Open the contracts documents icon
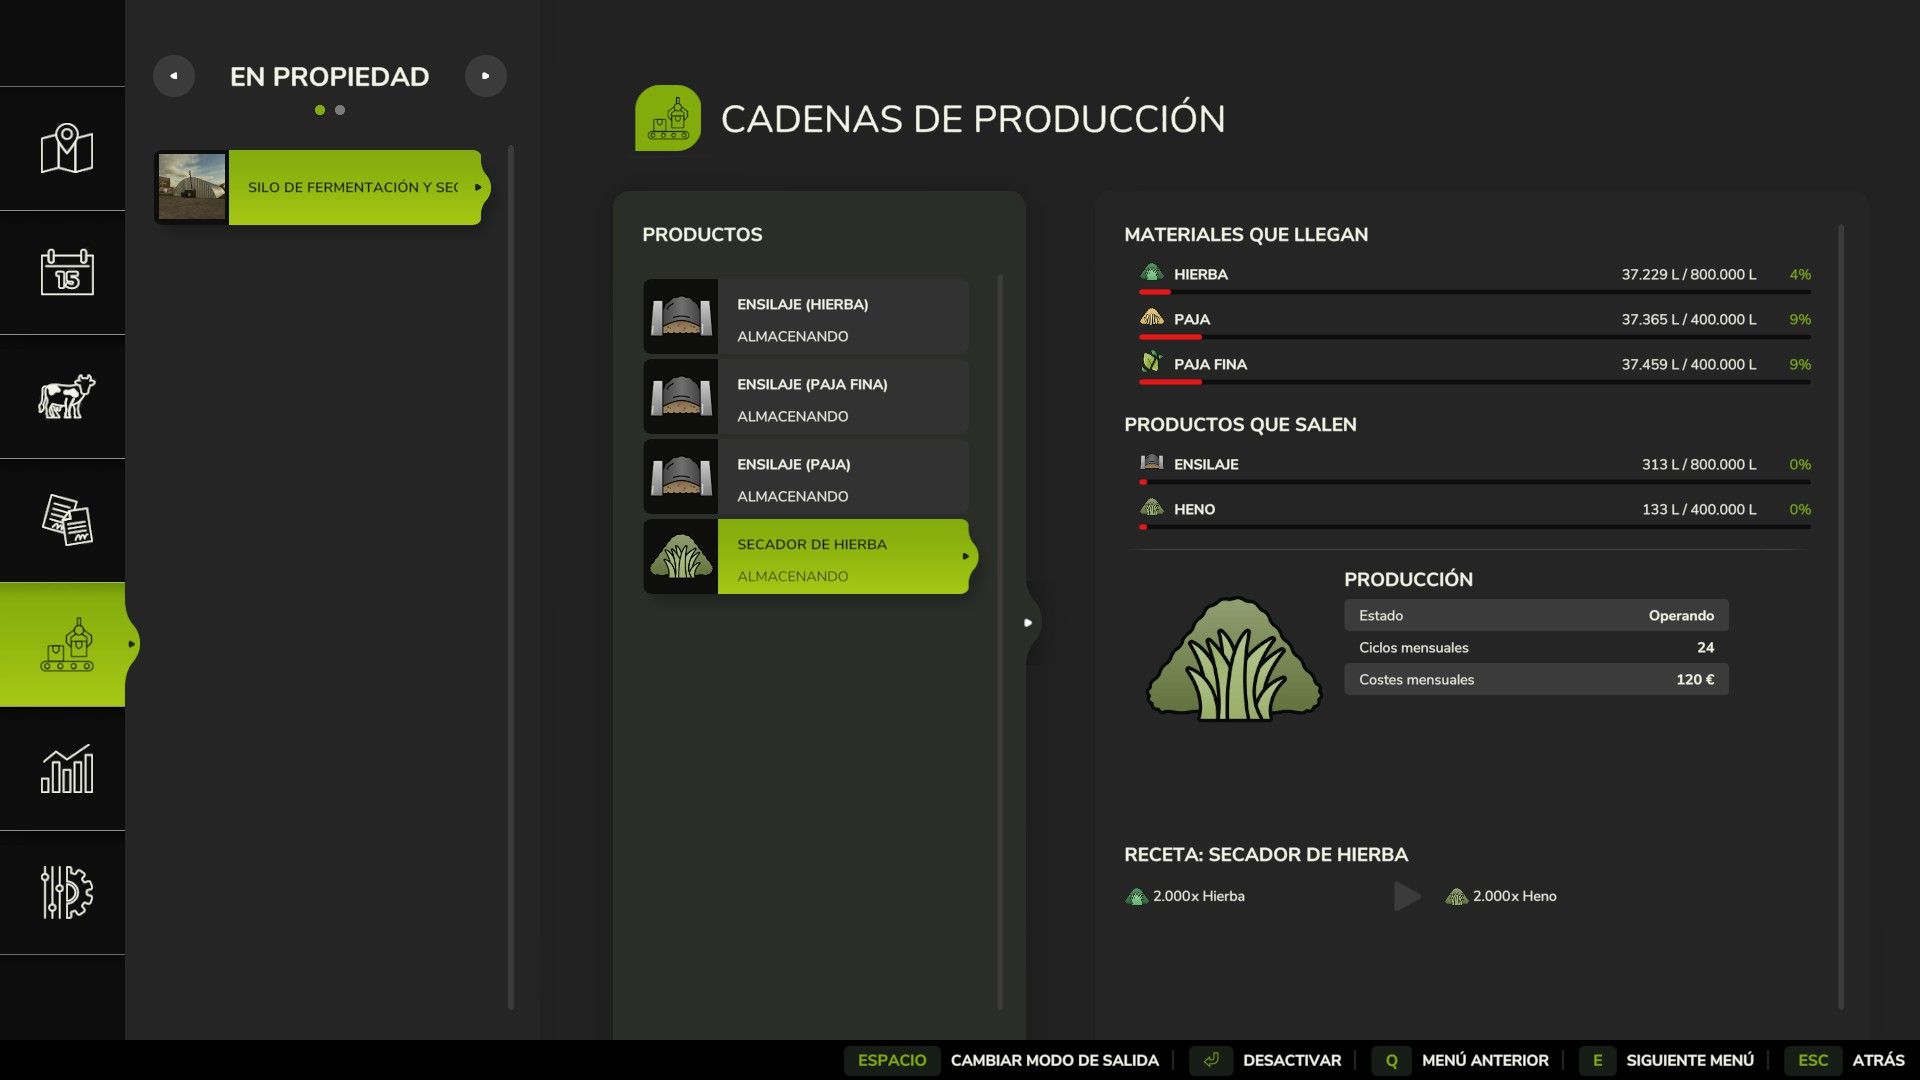 coord(66,520)
